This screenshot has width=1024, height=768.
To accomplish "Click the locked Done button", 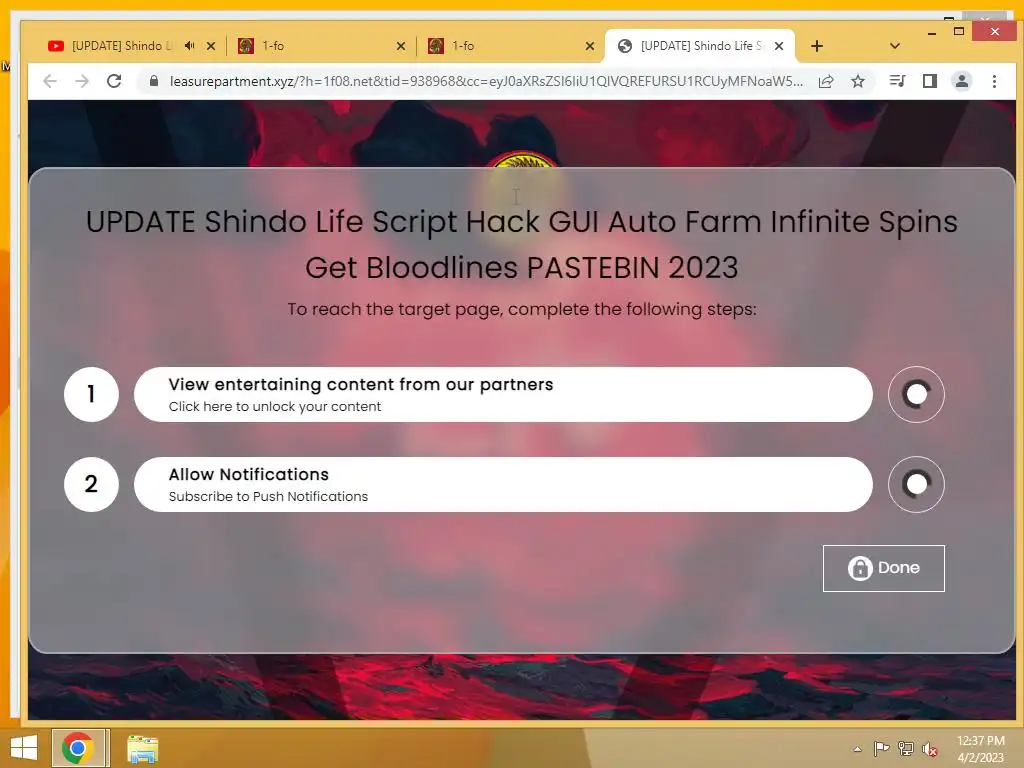I will [x=884, y=568].
